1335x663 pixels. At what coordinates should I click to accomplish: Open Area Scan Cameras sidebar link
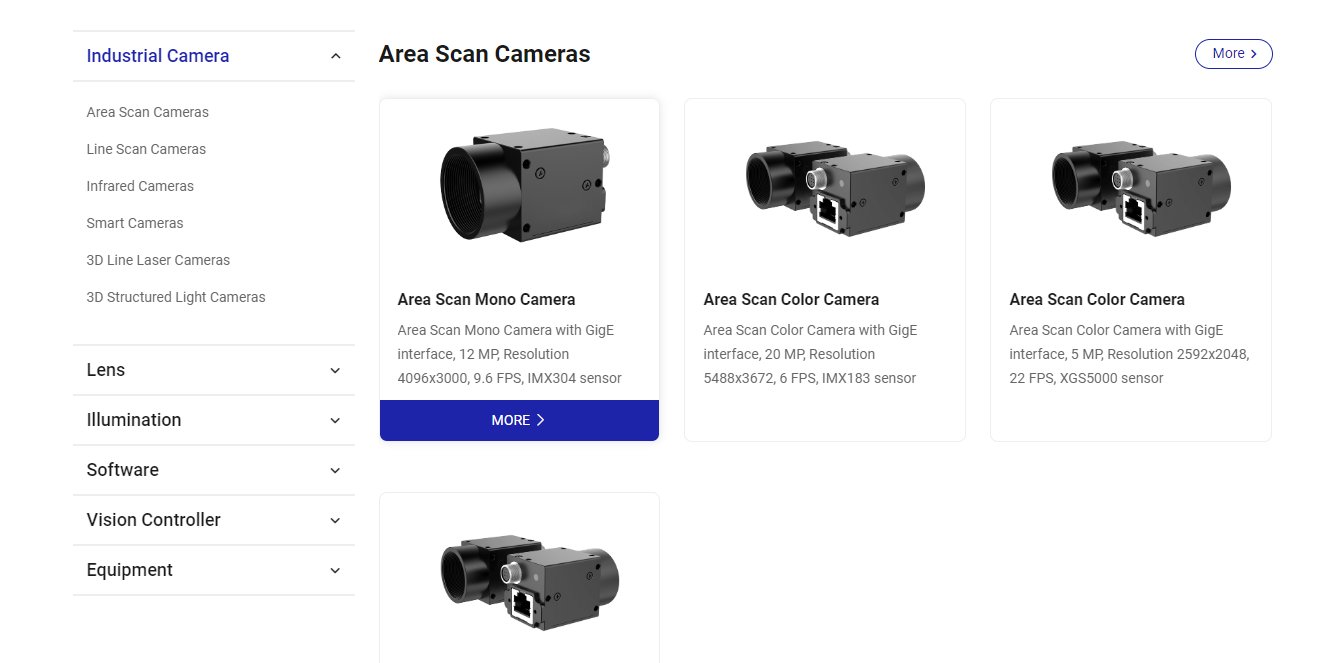click(x=148, y=112)
